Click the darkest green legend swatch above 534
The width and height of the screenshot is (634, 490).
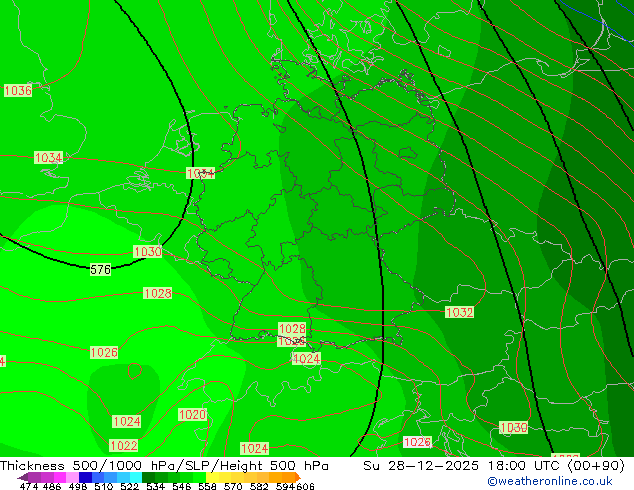(x=148, y=477)
